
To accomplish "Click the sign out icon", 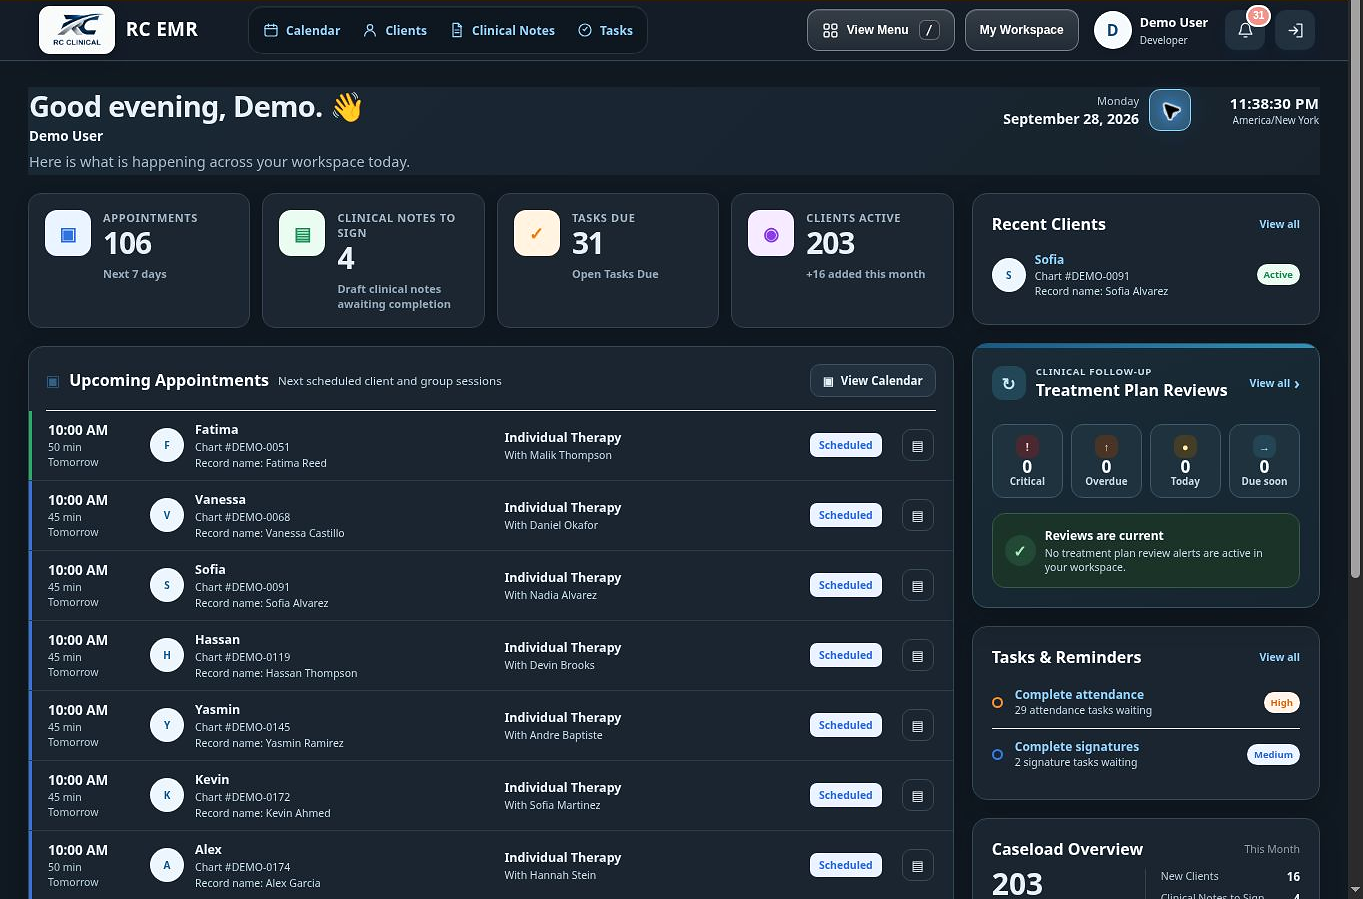I will pos(1295,30).
